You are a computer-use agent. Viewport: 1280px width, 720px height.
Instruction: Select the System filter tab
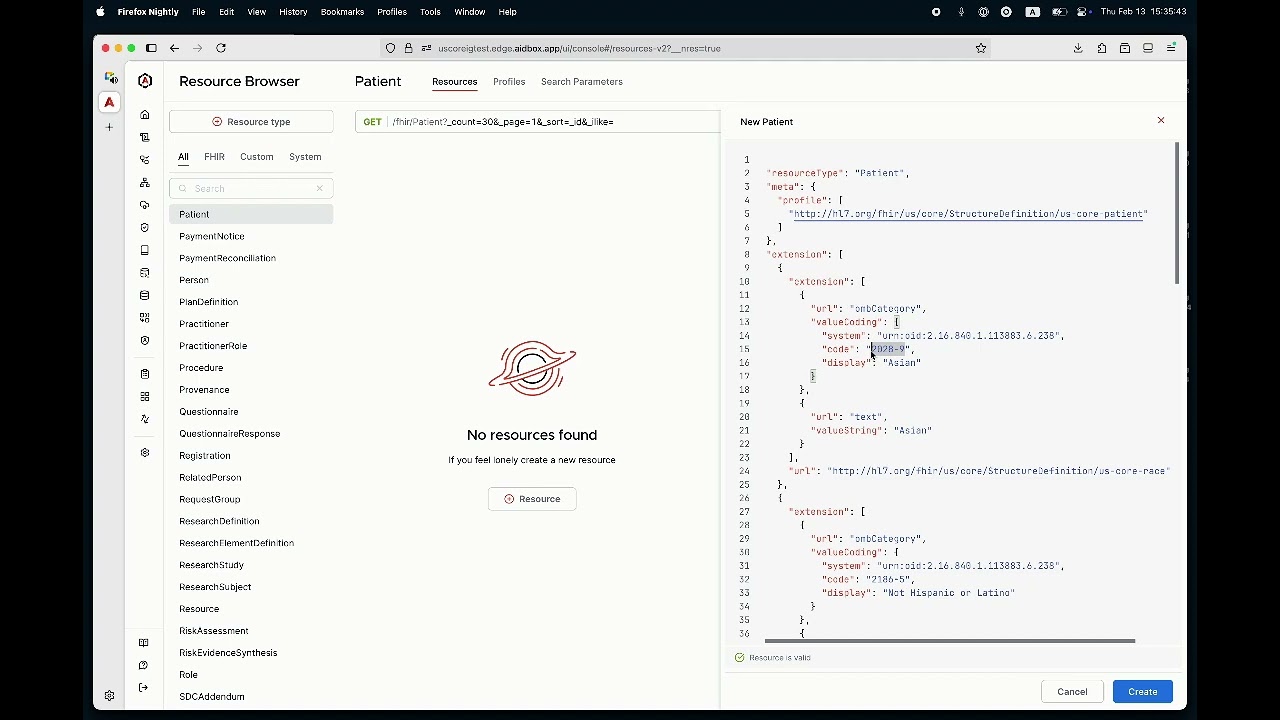tap(305, 157)
